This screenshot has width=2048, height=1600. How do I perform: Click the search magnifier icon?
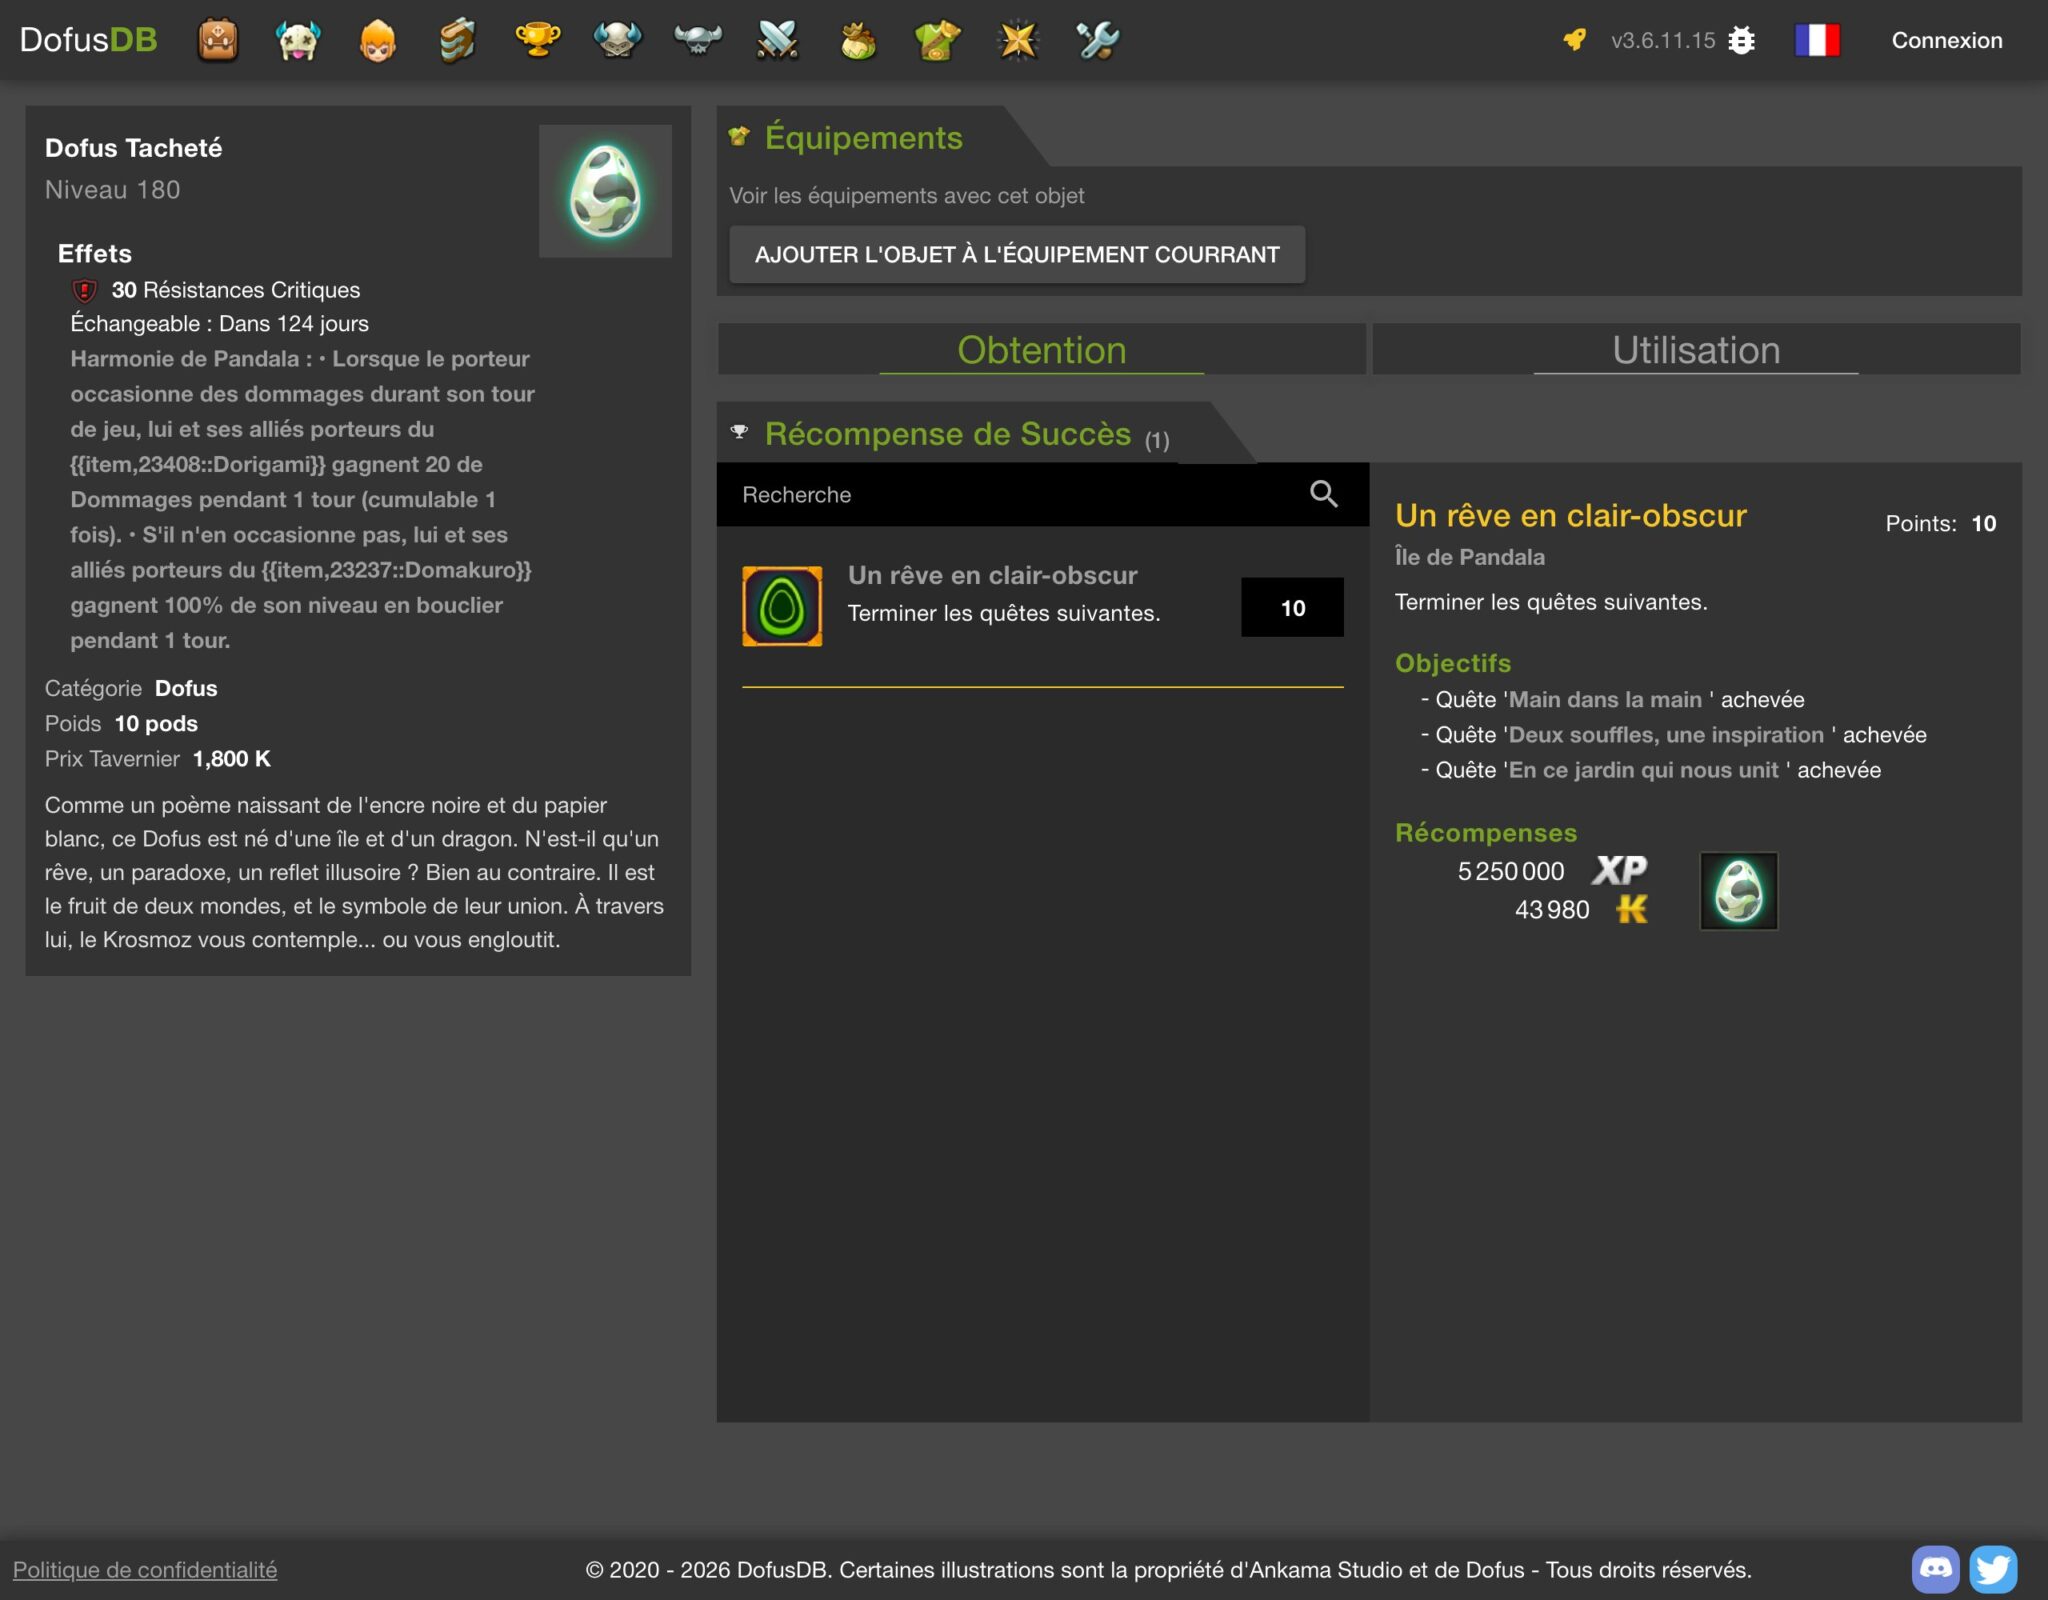tap(1323, 494)
